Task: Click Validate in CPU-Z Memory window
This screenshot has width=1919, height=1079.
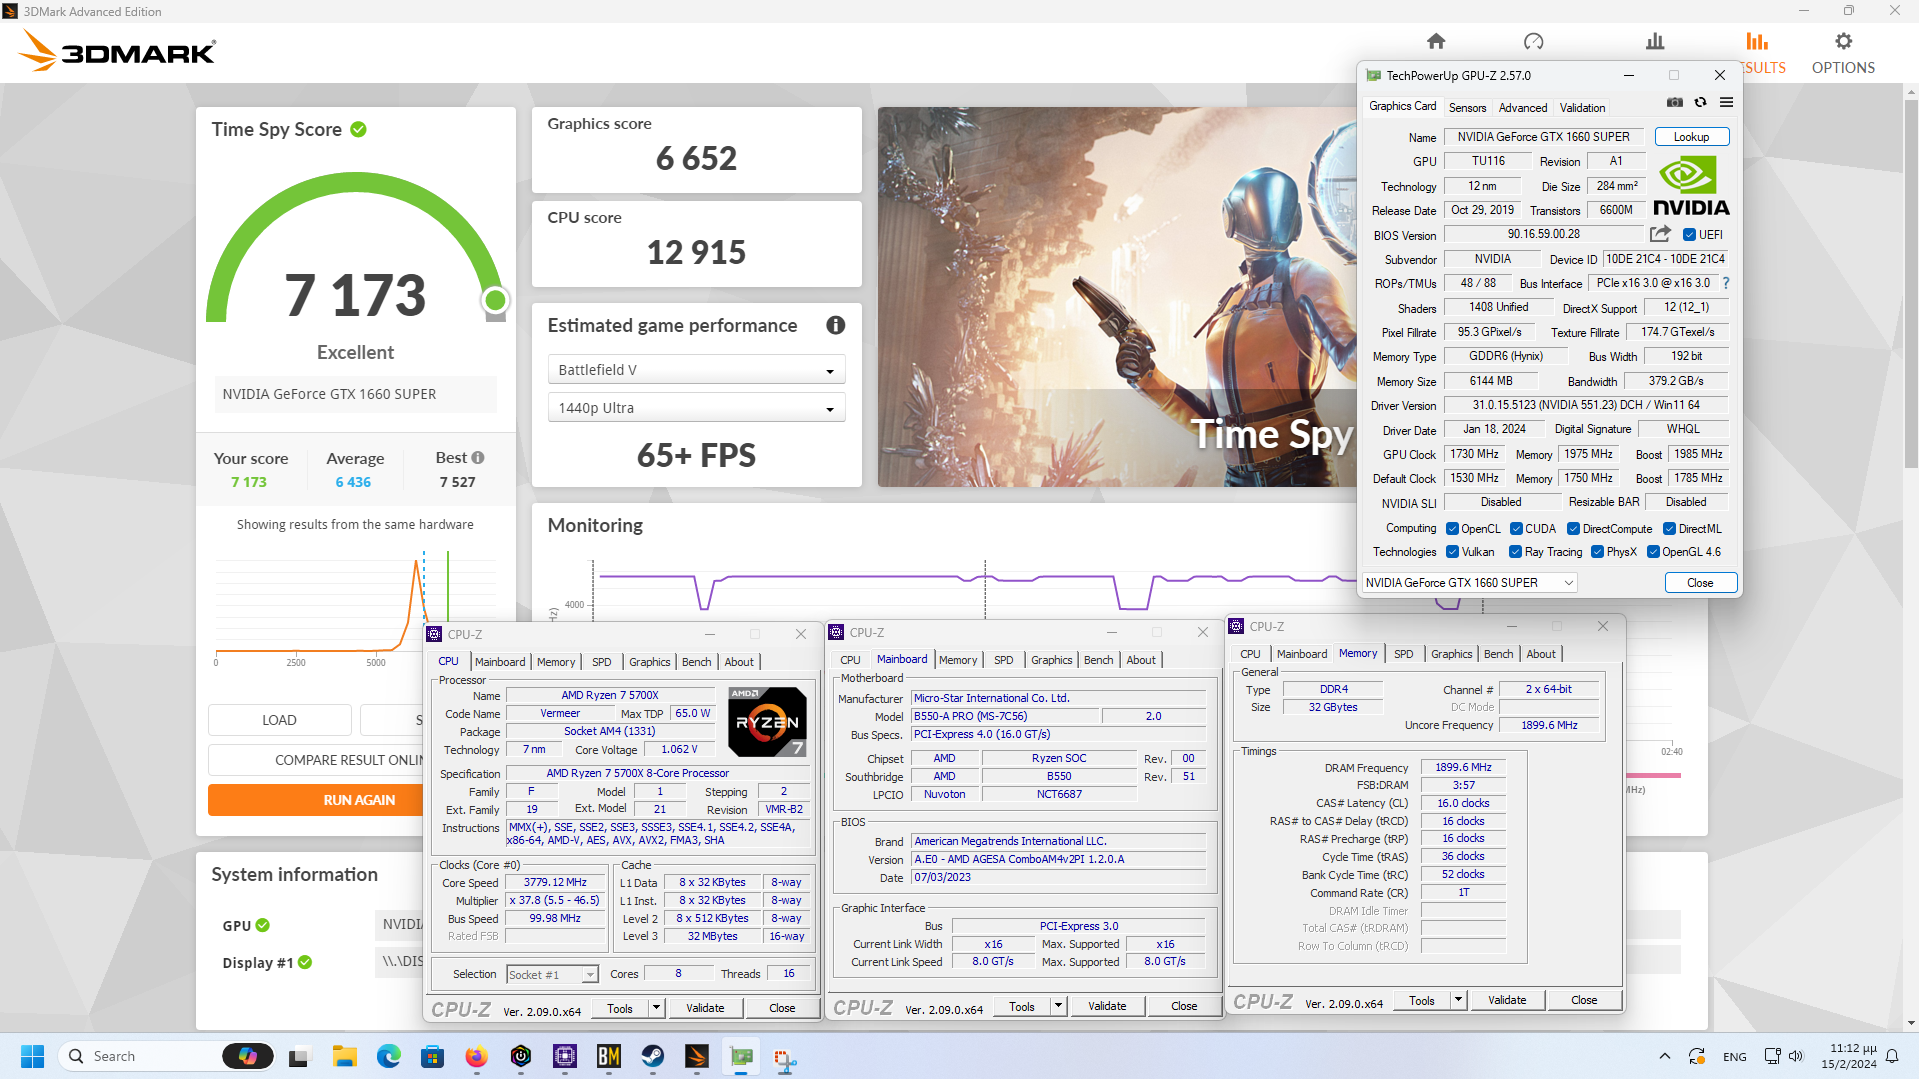Action: pyautogui.click(x=1506, y=1000)
